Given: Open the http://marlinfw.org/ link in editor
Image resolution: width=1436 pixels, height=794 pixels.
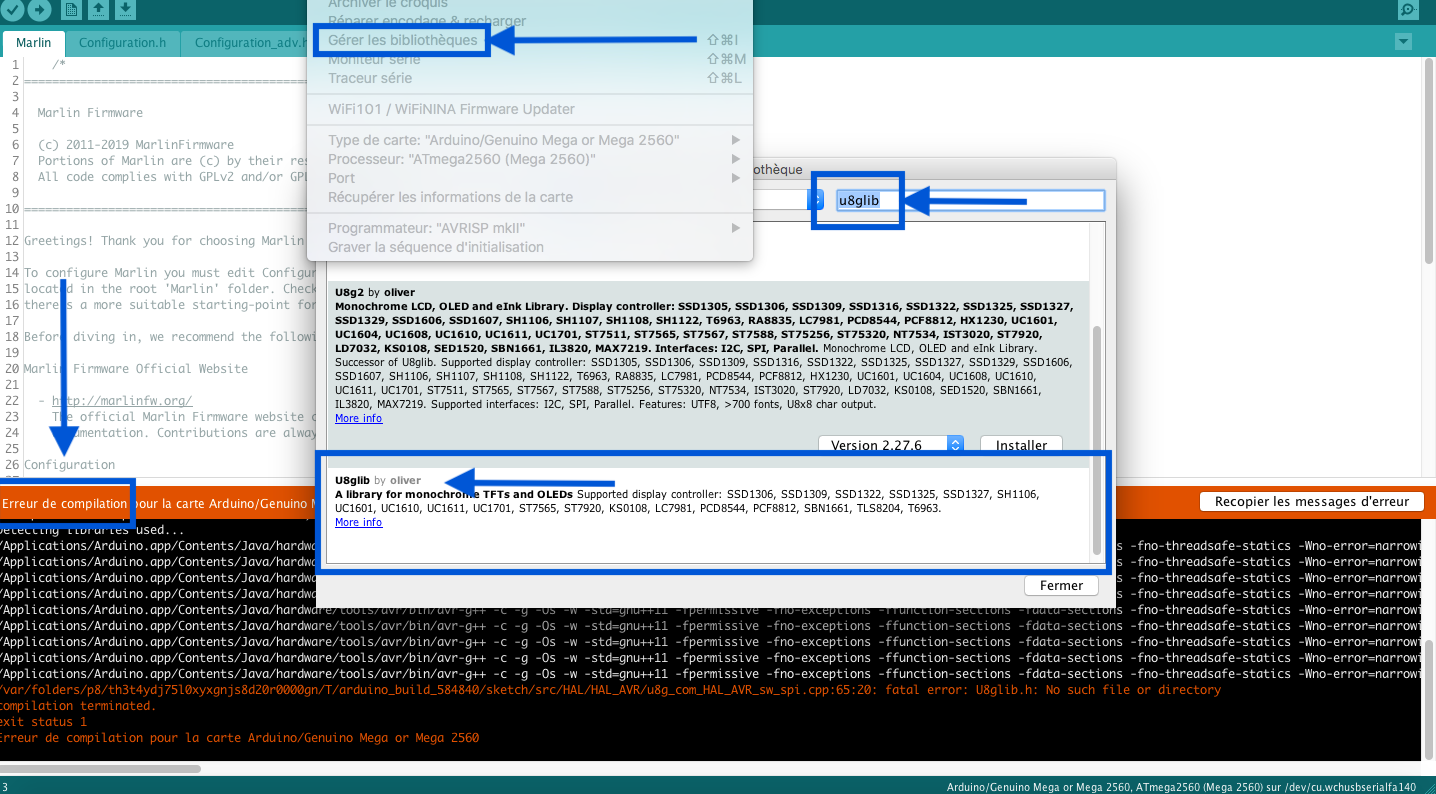Looking at the screenshot, I should coord(122,400).
